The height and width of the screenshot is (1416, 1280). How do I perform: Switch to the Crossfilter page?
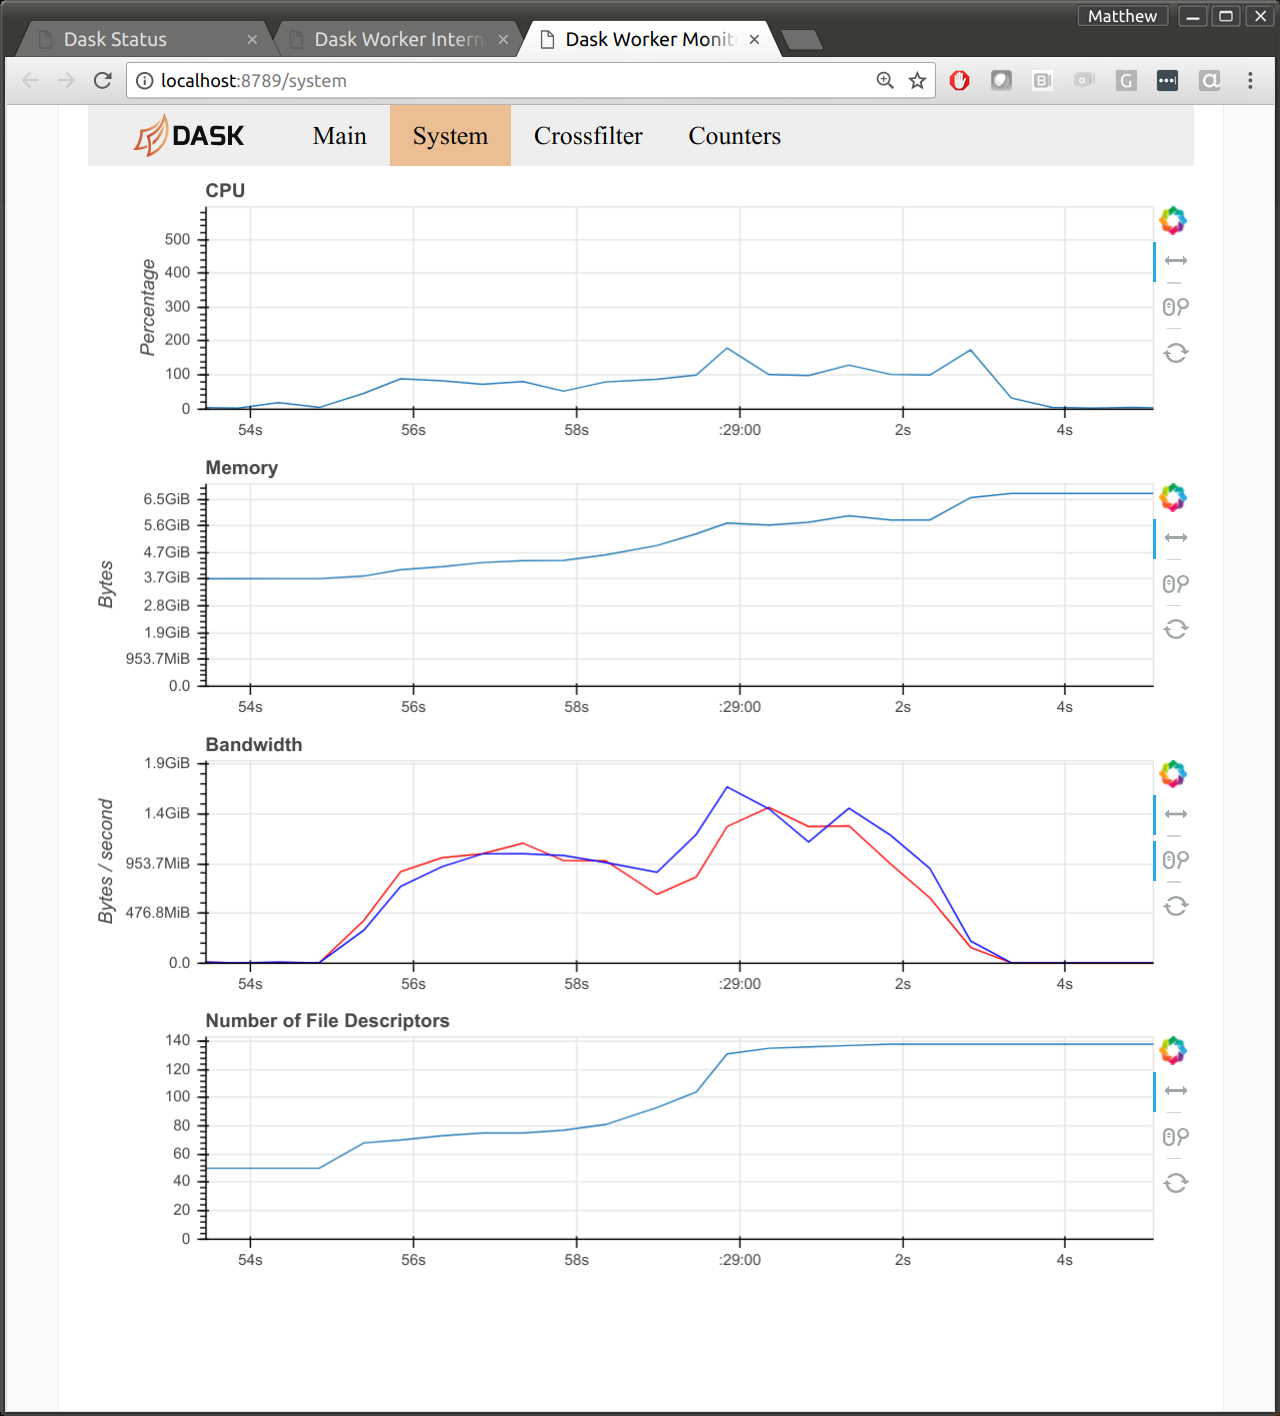(588, 136)
